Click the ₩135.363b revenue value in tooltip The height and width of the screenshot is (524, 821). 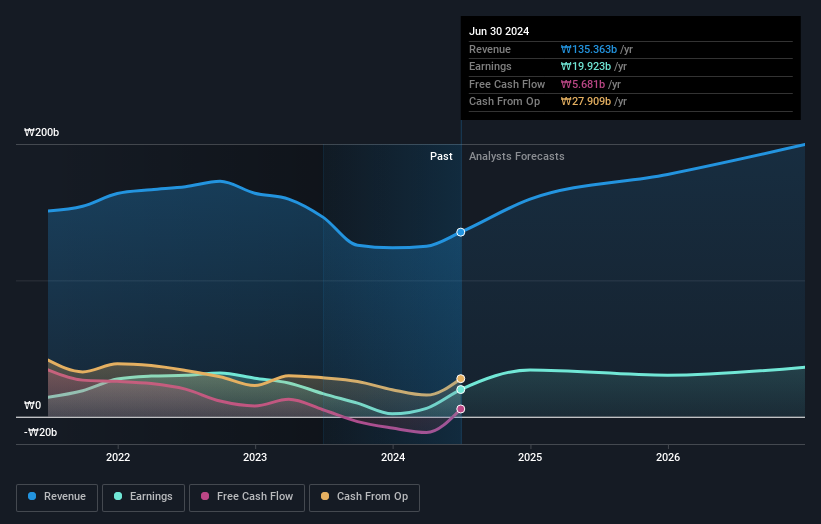pyautogui.click(x=589, y=49)
